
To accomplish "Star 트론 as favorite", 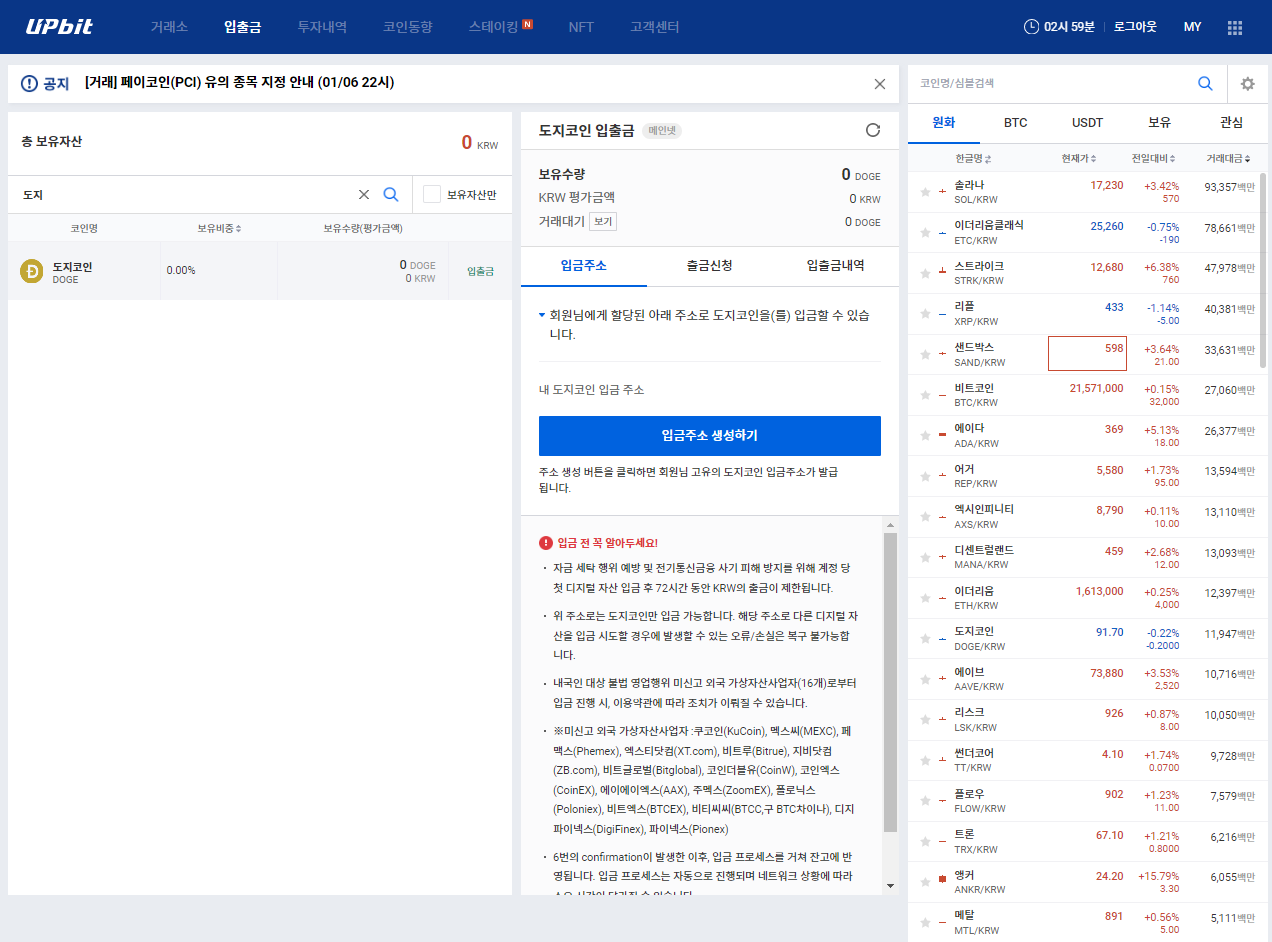I will click(x=925, y=842).
